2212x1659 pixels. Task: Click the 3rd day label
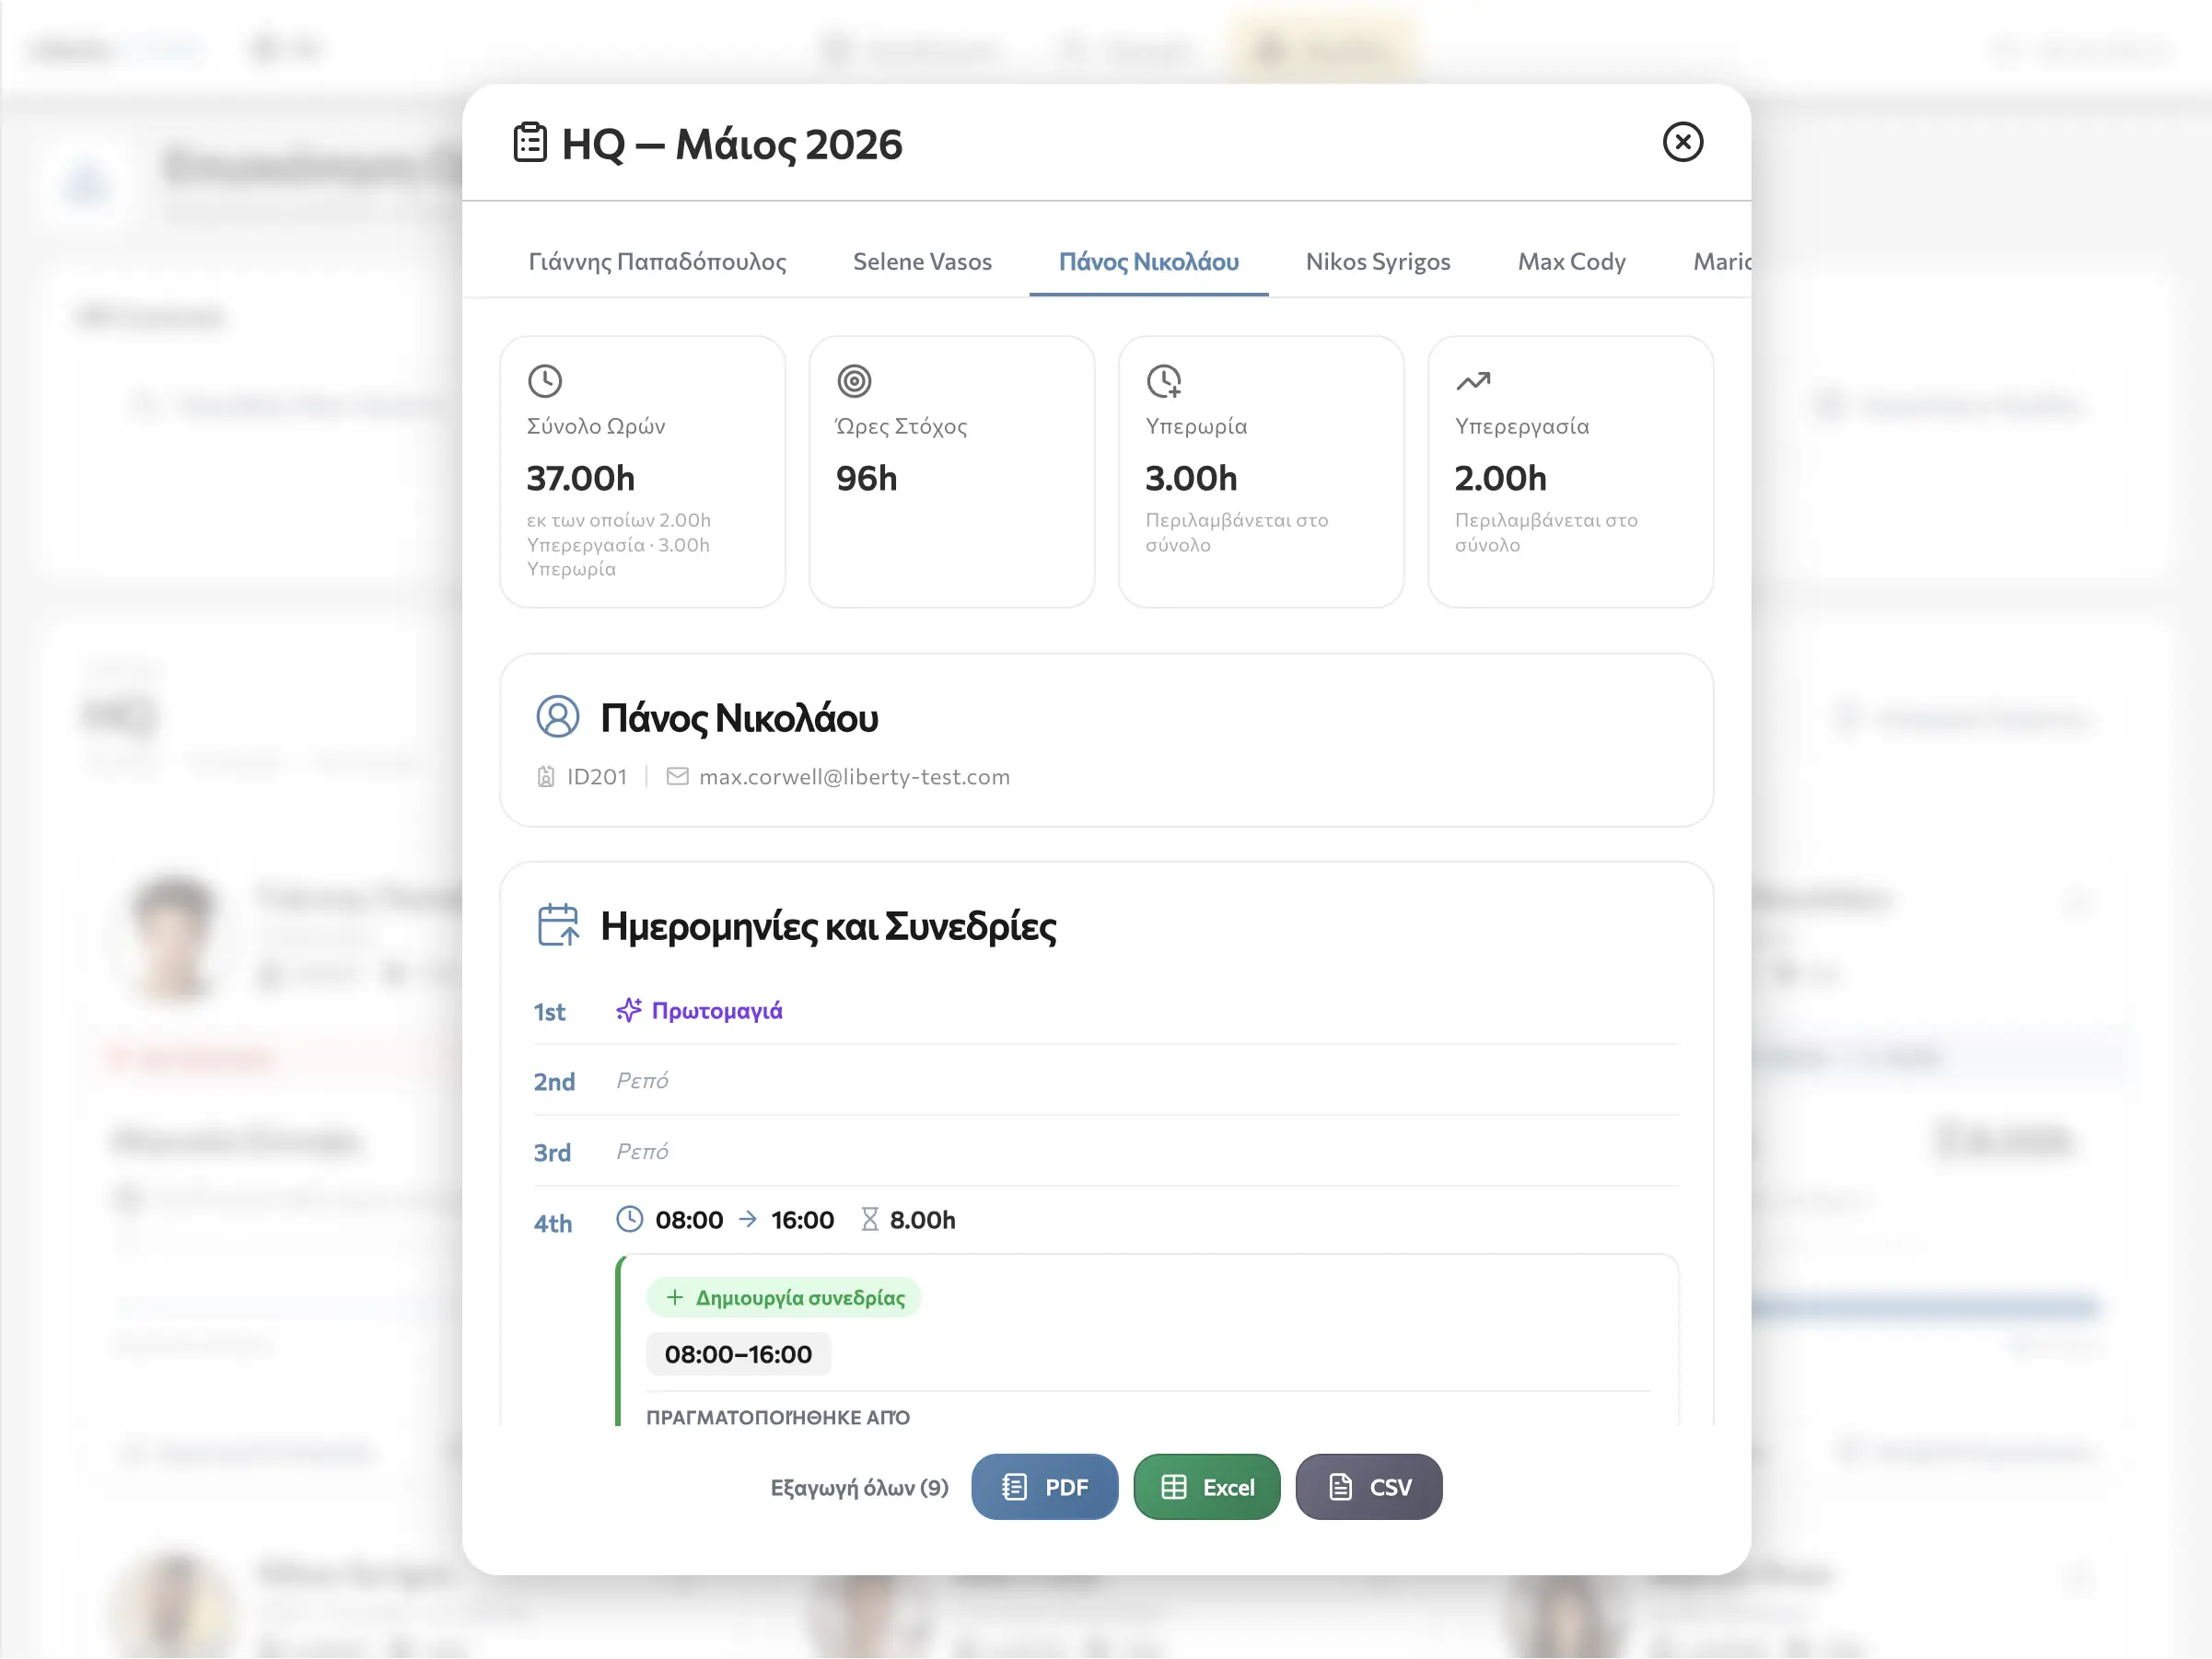(x=552, y=1153)
